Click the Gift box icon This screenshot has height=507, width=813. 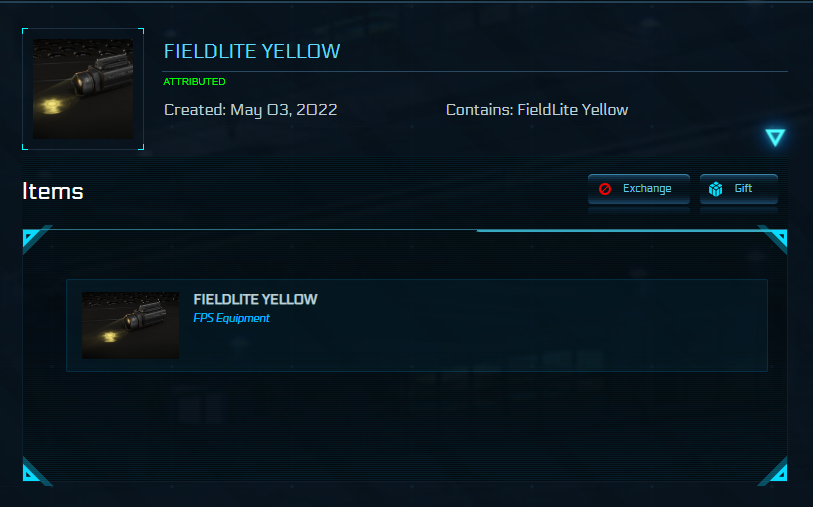pyautogui.click(x=716, y=189)
